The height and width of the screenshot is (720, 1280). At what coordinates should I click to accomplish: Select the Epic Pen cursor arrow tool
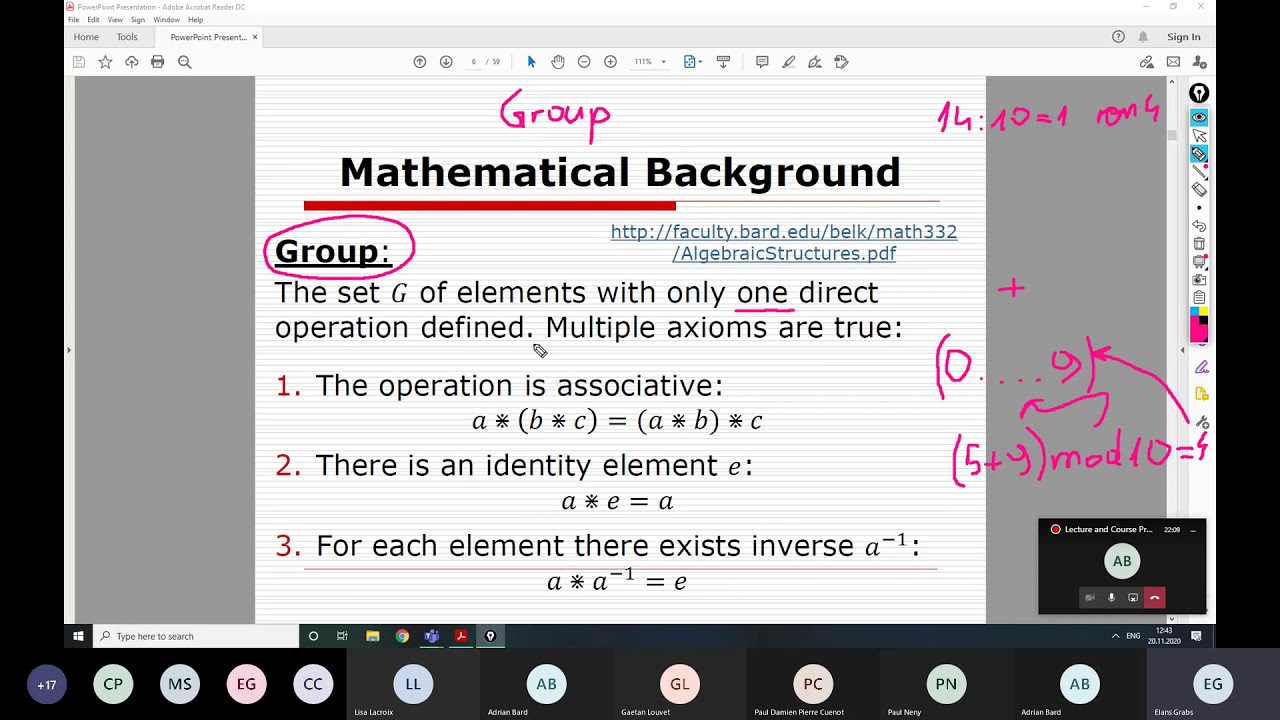[x=1199, y=135]
